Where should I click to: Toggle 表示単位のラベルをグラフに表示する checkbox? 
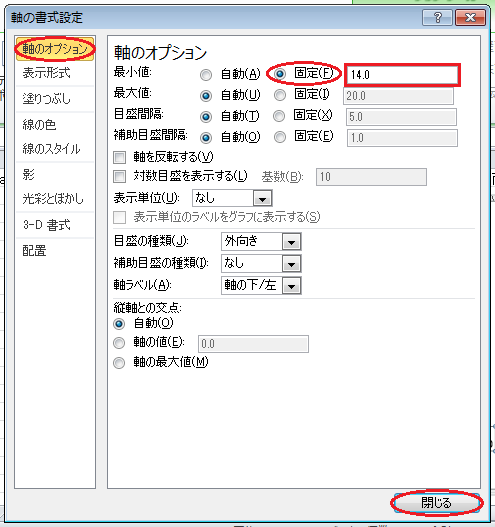pos(120,217)
